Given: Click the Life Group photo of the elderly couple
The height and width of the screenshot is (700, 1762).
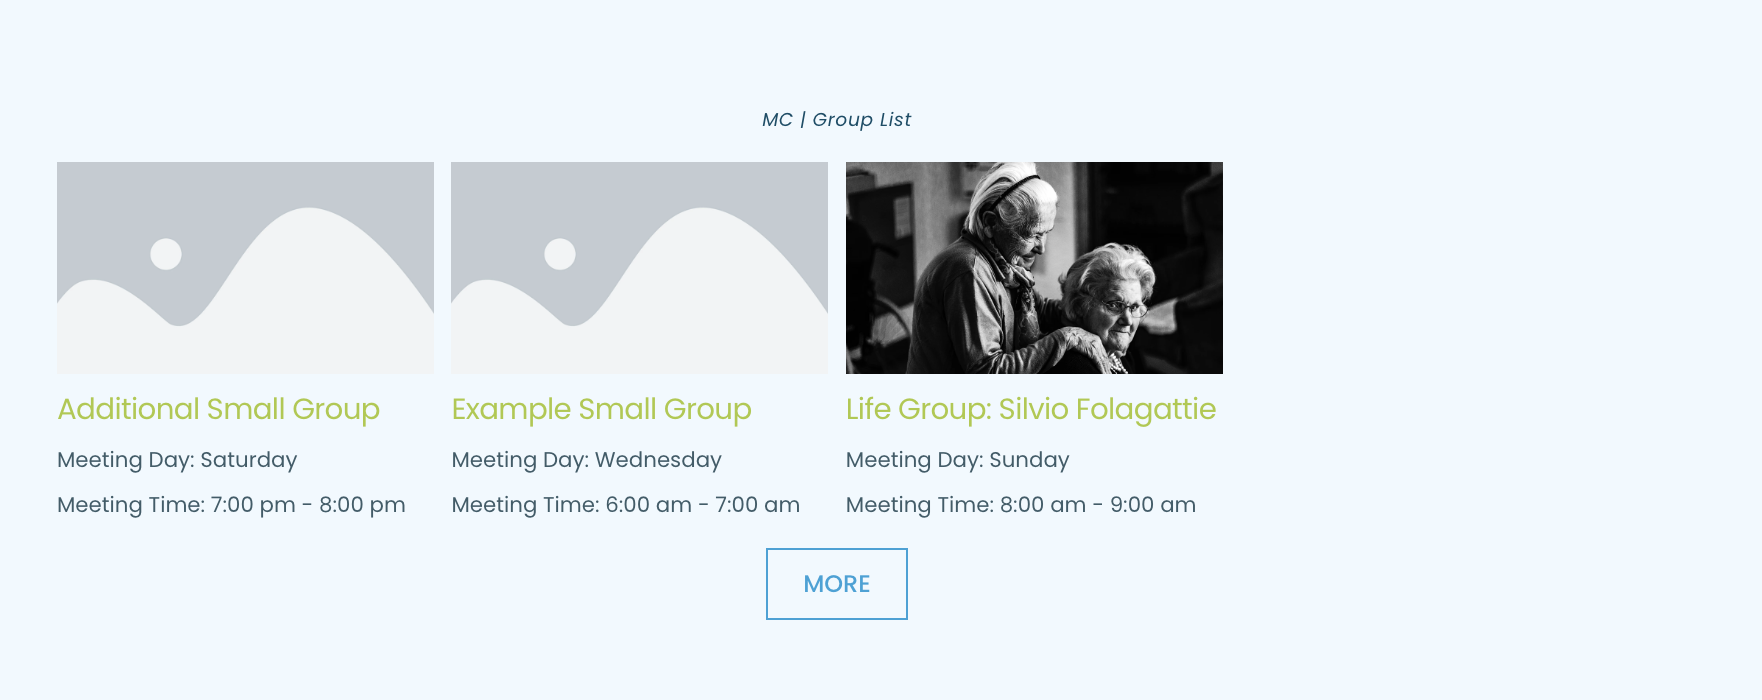Looking at the screenshot, I should pos(1034,267).
